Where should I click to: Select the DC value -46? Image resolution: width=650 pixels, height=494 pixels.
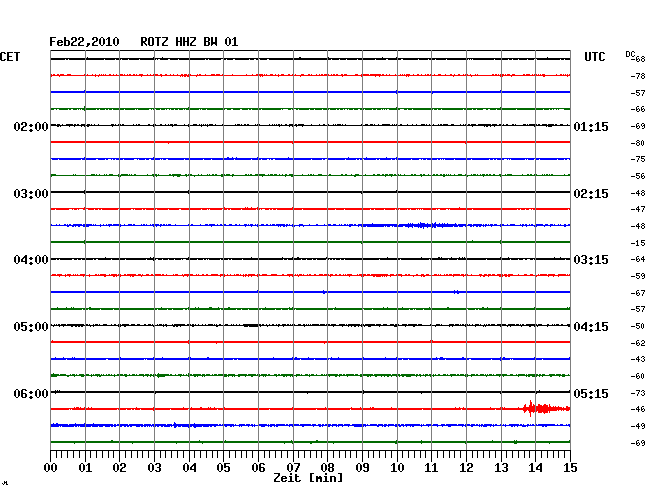coord(638,409)
